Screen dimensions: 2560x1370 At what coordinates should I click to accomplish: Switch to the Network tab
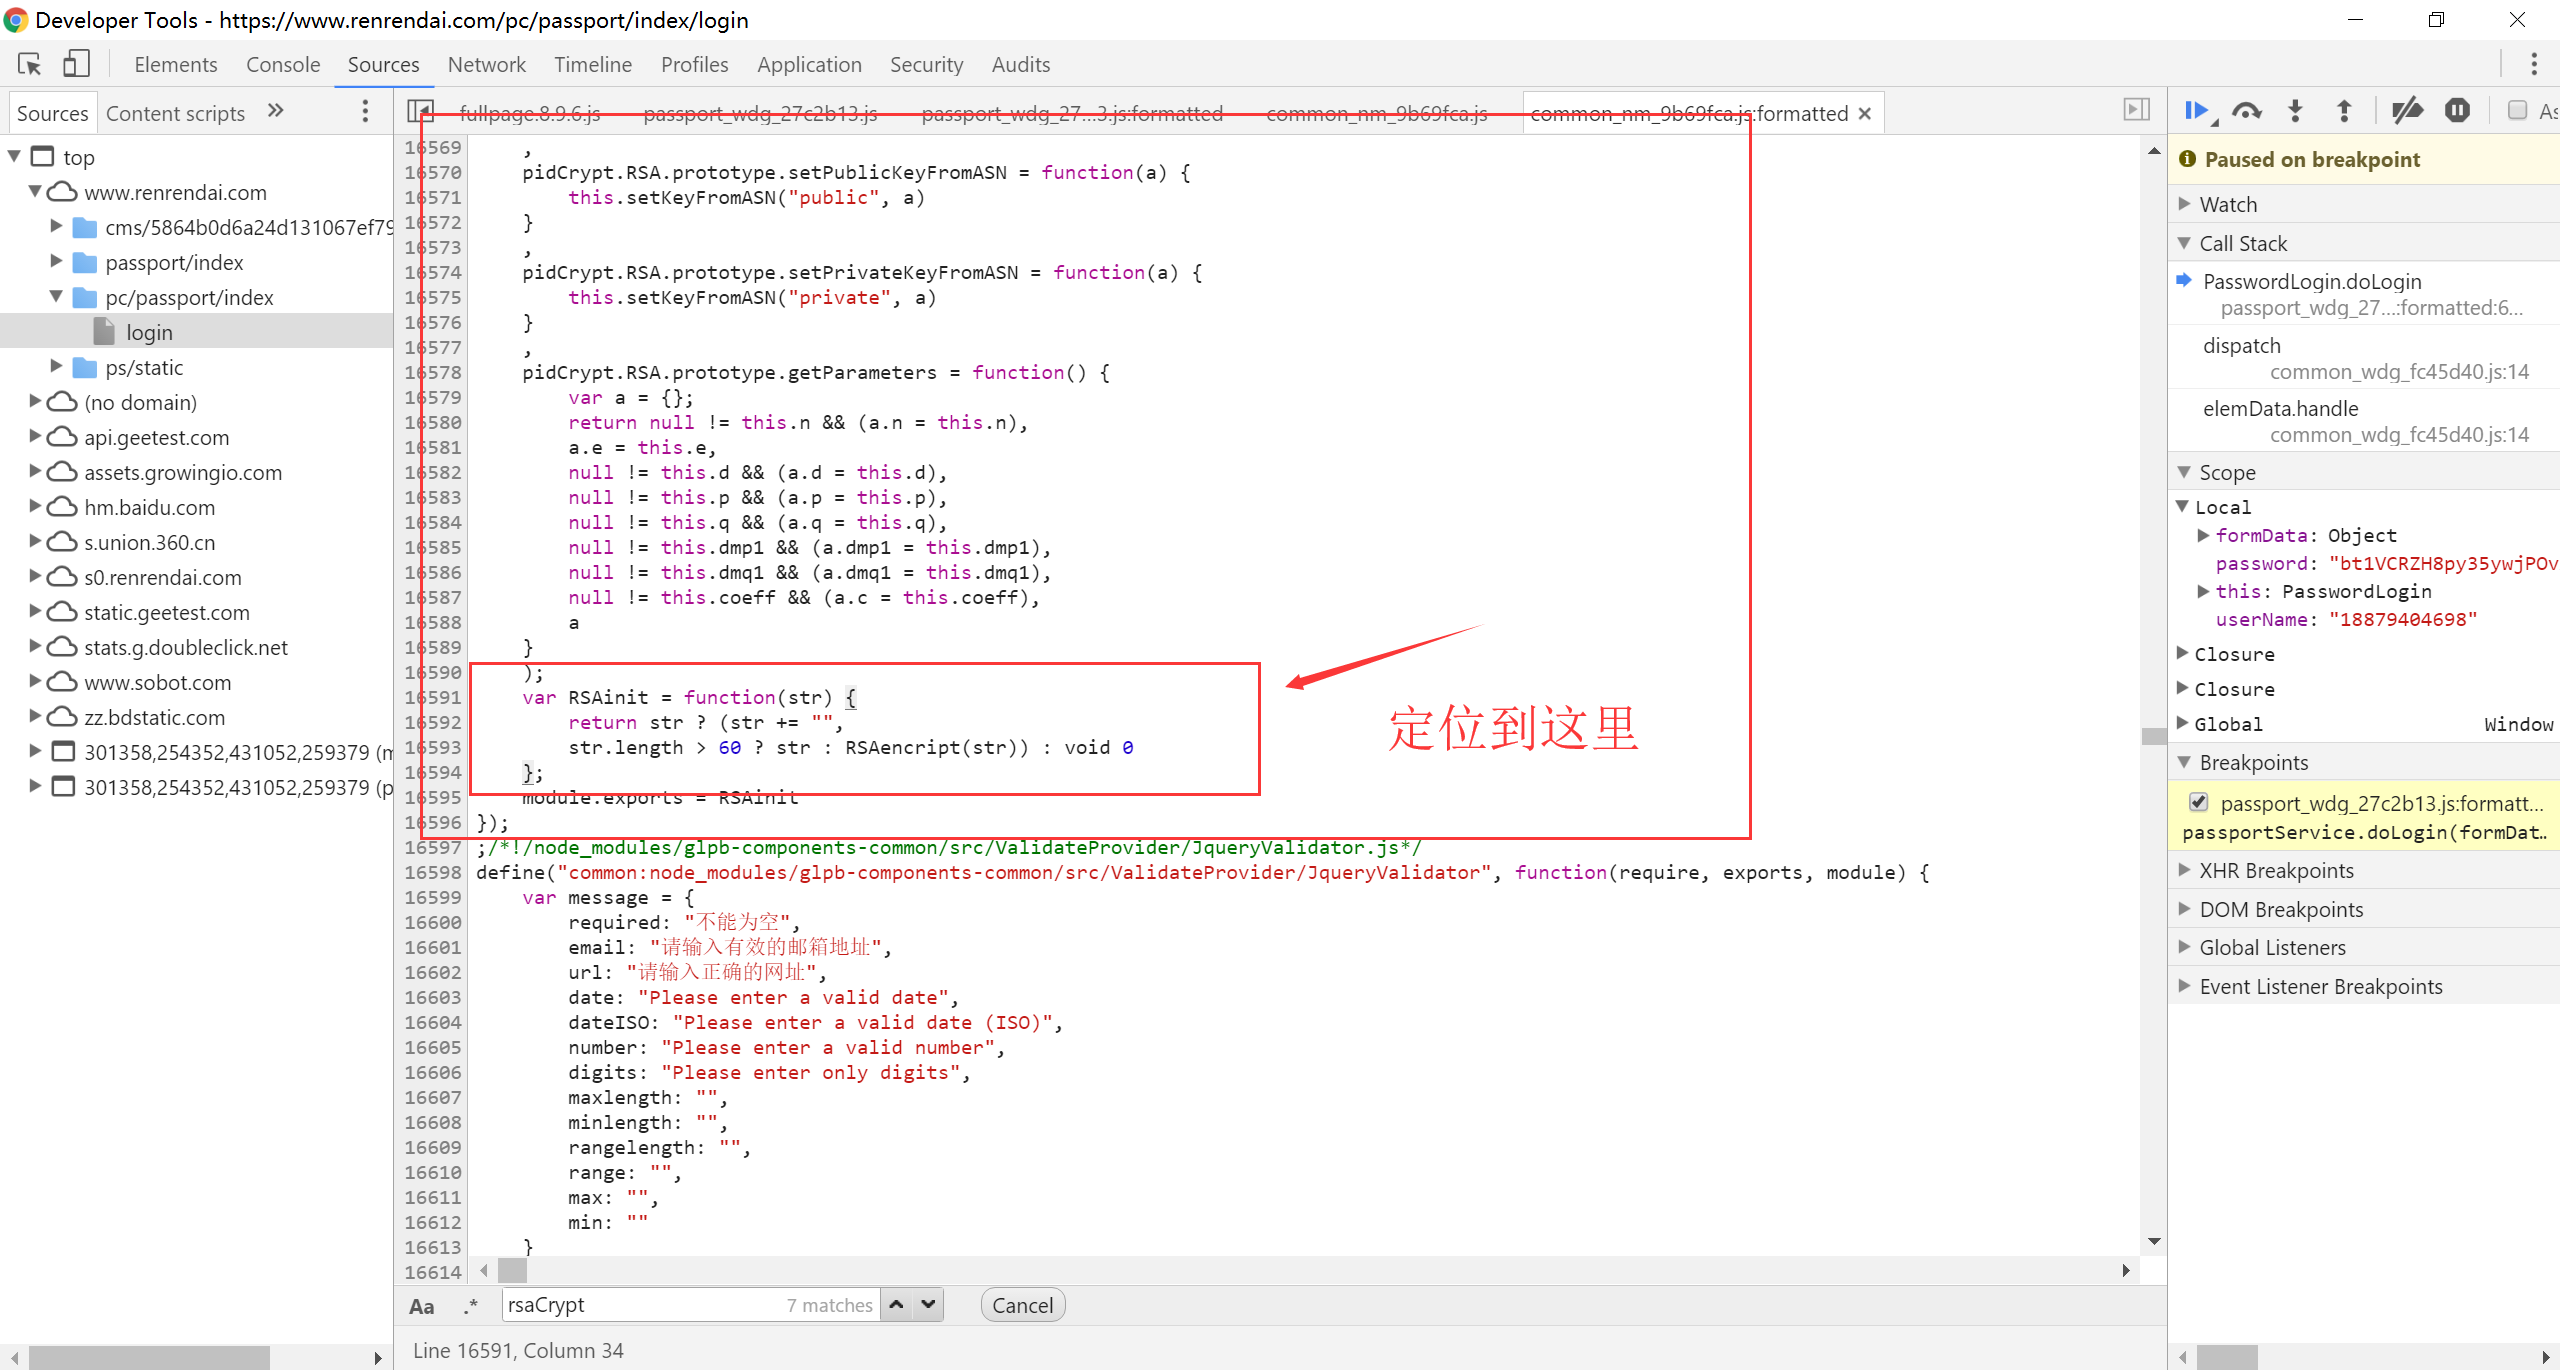486,65
